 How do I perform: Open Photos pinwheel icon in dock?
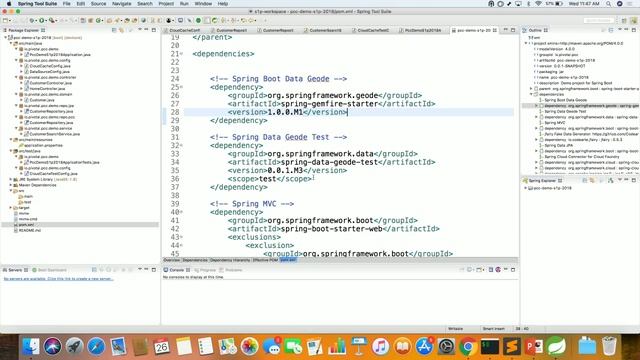coord(249,347)
